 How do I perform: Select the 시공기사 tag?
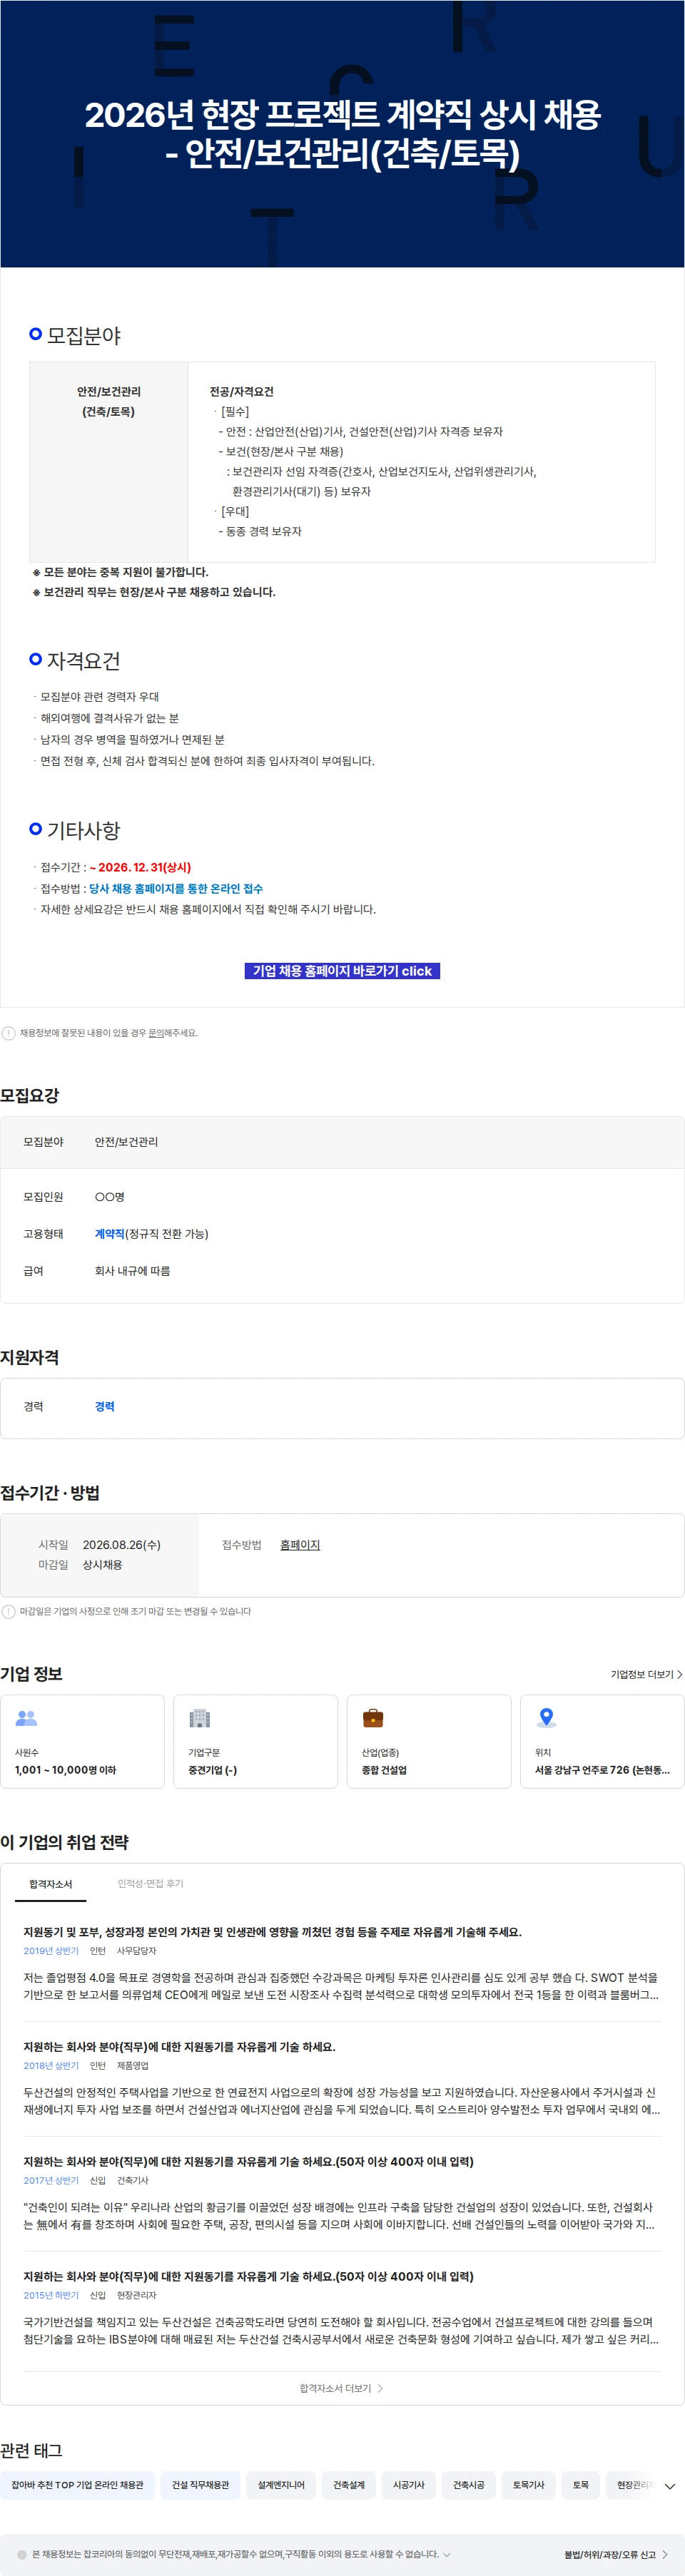coord(409,2485)
